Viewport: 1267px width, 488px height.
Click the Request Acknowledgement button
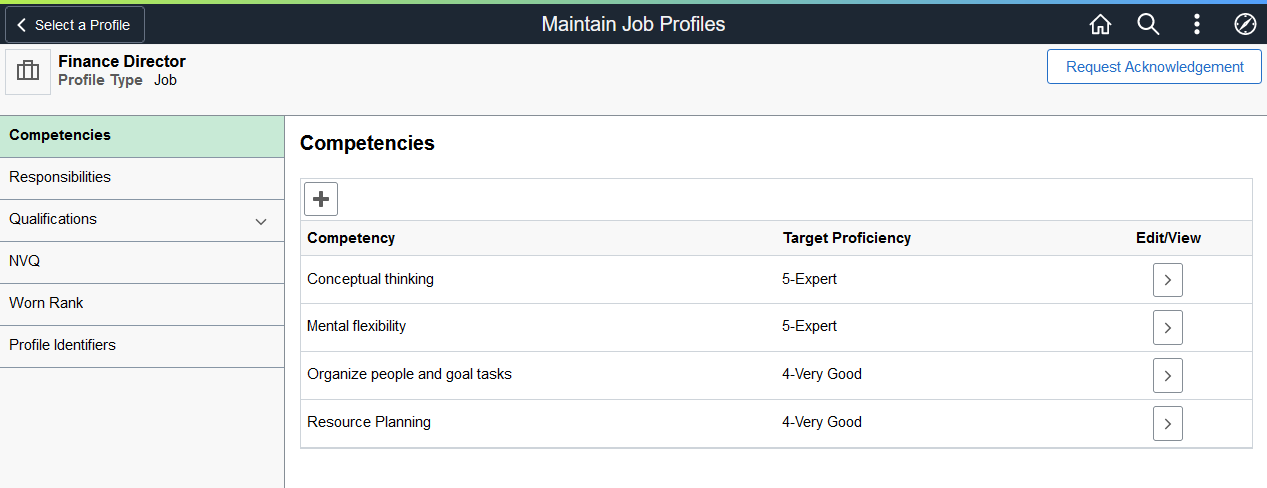1154,67
